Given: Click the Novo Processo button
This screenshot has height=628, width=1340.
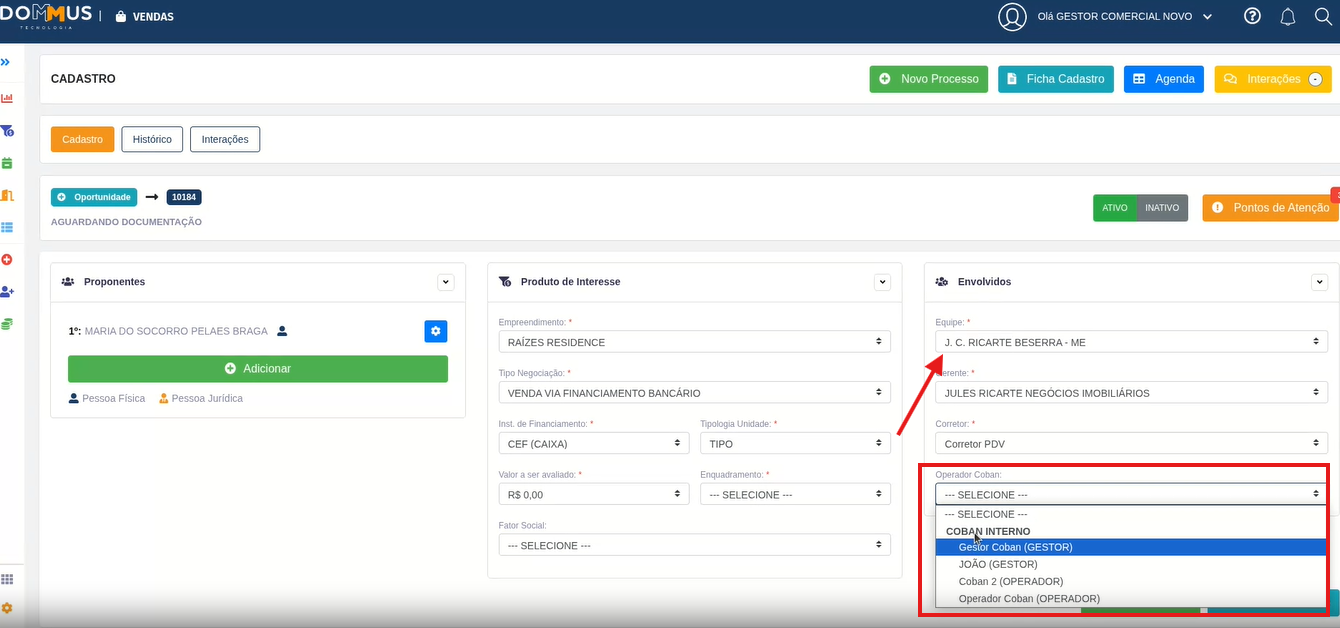Looking at the screenshot, I should pos(928,79).
